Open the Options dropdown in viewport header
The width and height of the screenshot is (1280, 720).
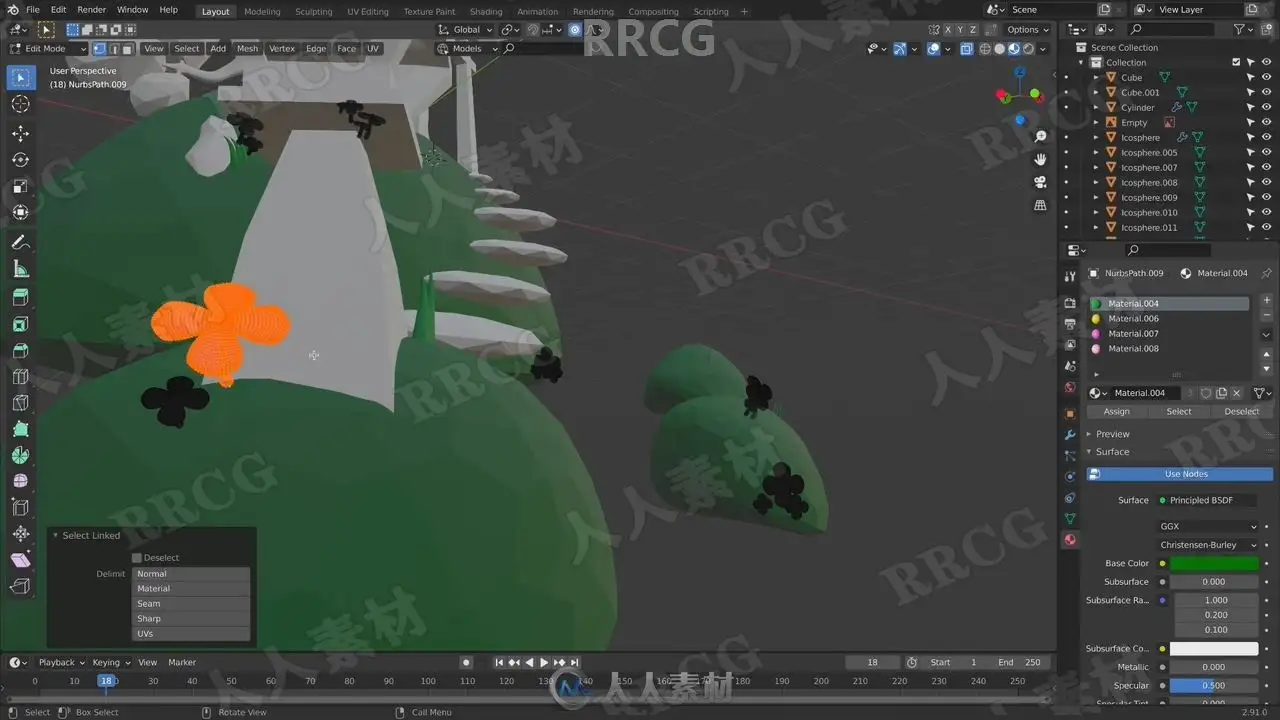1028,30
